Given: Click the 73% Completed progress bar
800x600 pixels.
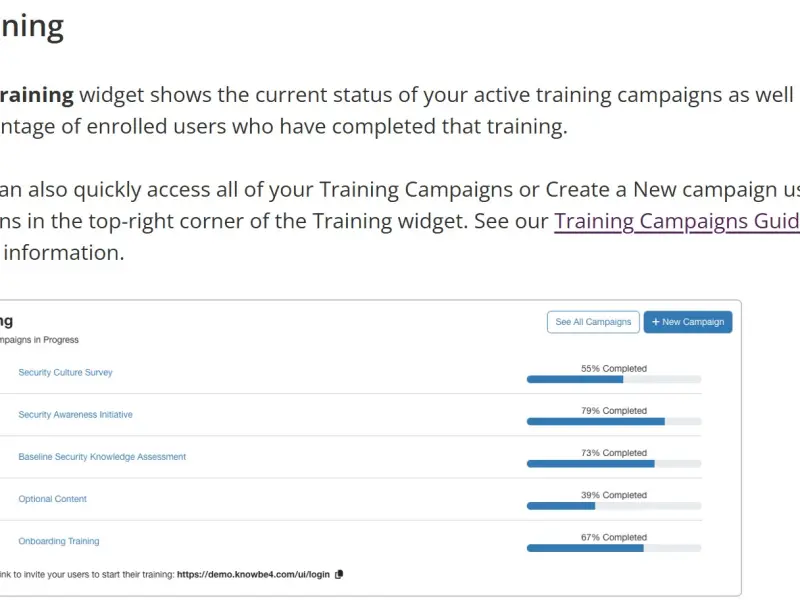Looking at the screenshot, I should click(x=613, y=464).
